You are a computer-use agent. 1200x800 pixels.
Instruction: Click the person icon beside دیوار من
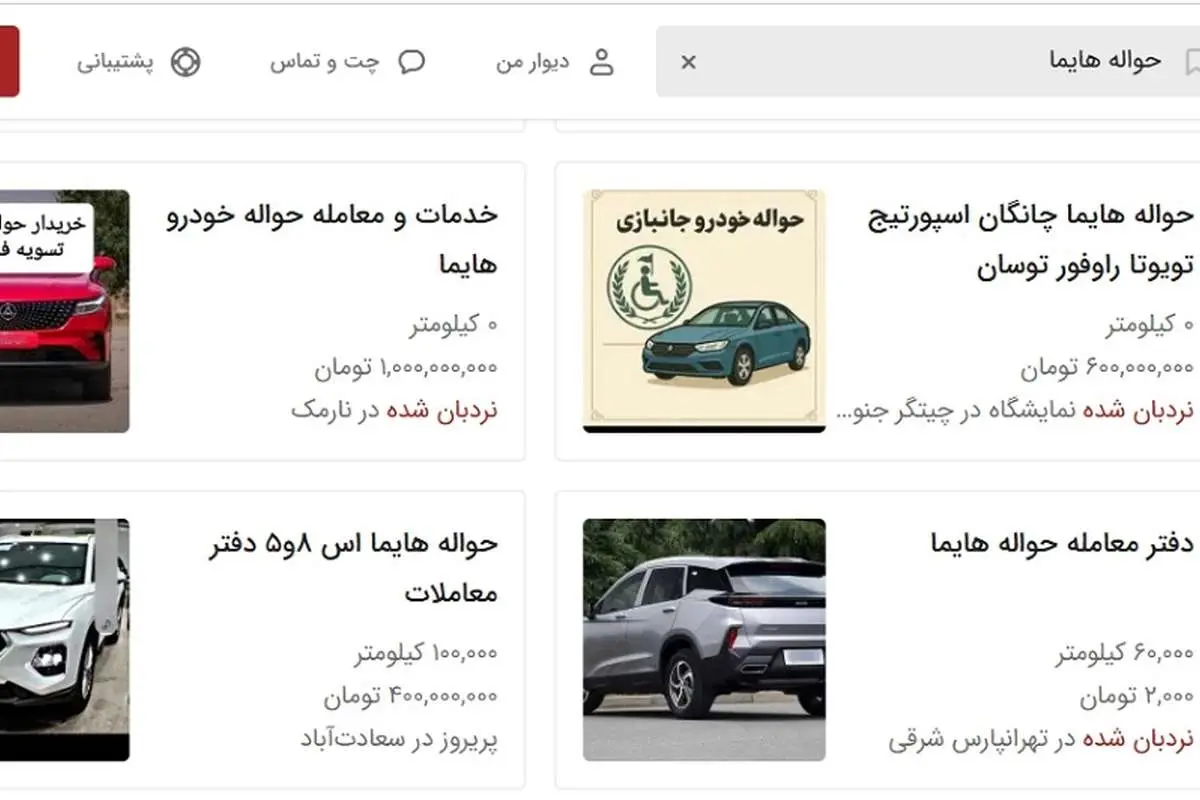tap(601, 62)
